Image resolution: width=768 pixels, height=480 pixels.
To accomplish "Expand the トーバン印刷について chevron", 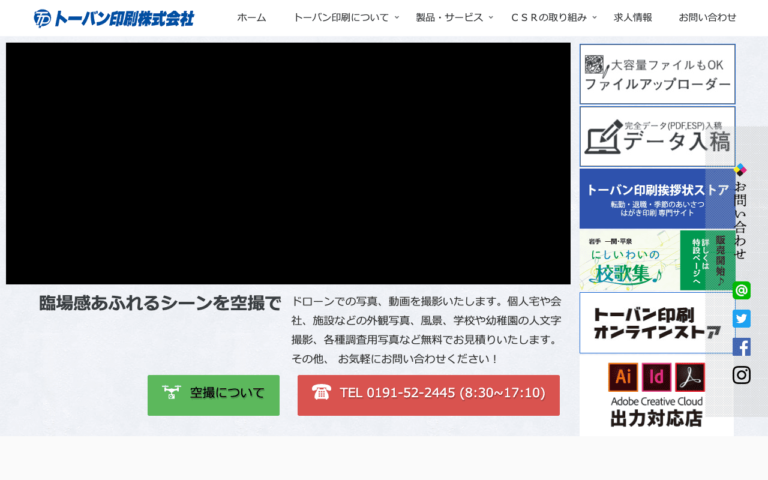I will click(x=397, y=18).
